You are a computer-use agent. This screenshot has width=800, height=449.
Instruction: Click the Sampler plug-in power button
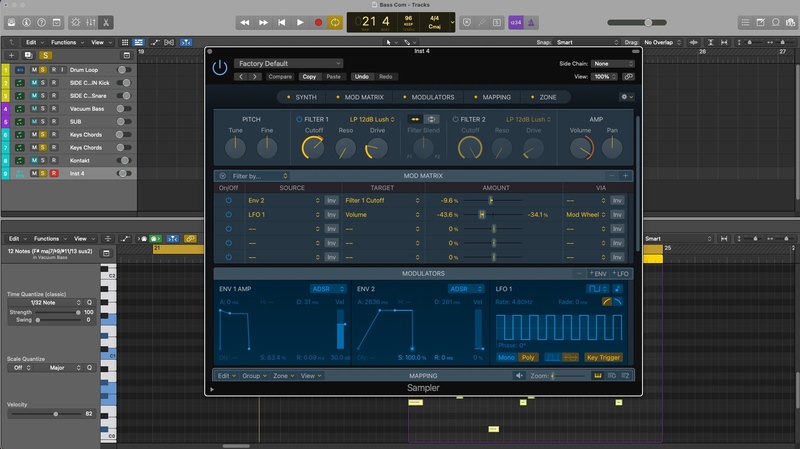220,68
